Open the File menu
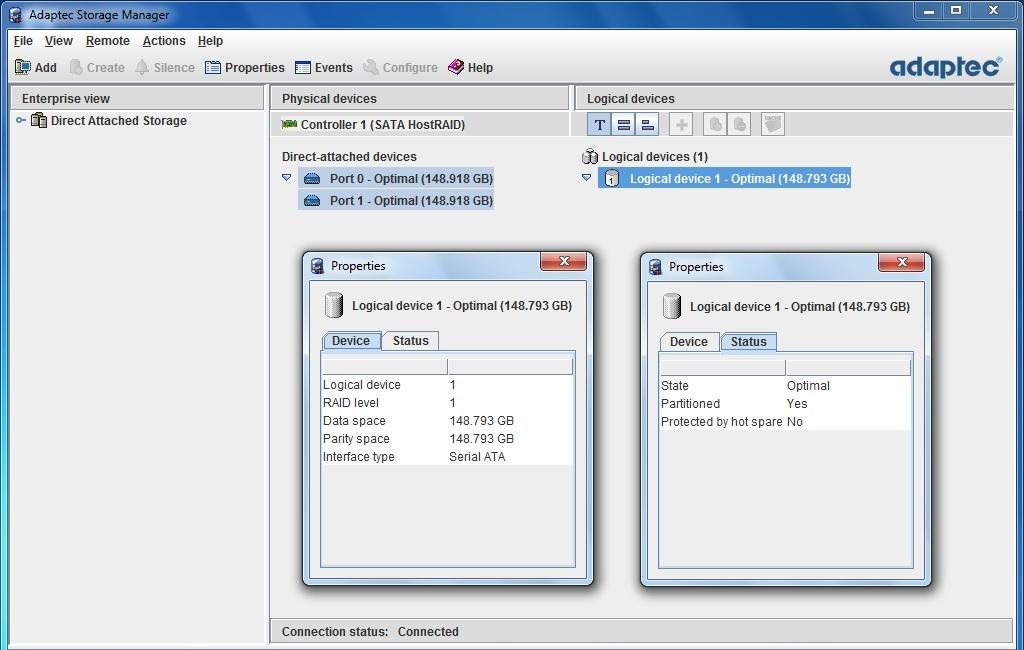This screenshot has height=650, width=1024. [23, 41]
